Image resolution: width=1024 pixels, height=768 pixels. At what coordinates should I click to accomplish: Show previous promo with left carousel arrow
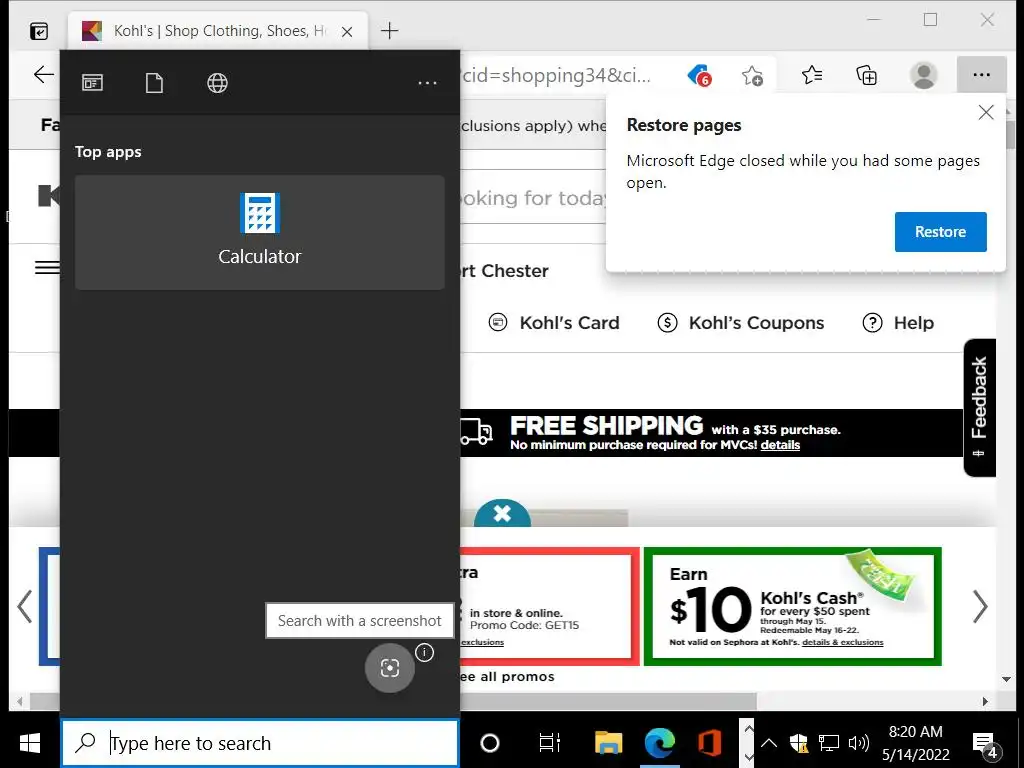tap(25, 607)
